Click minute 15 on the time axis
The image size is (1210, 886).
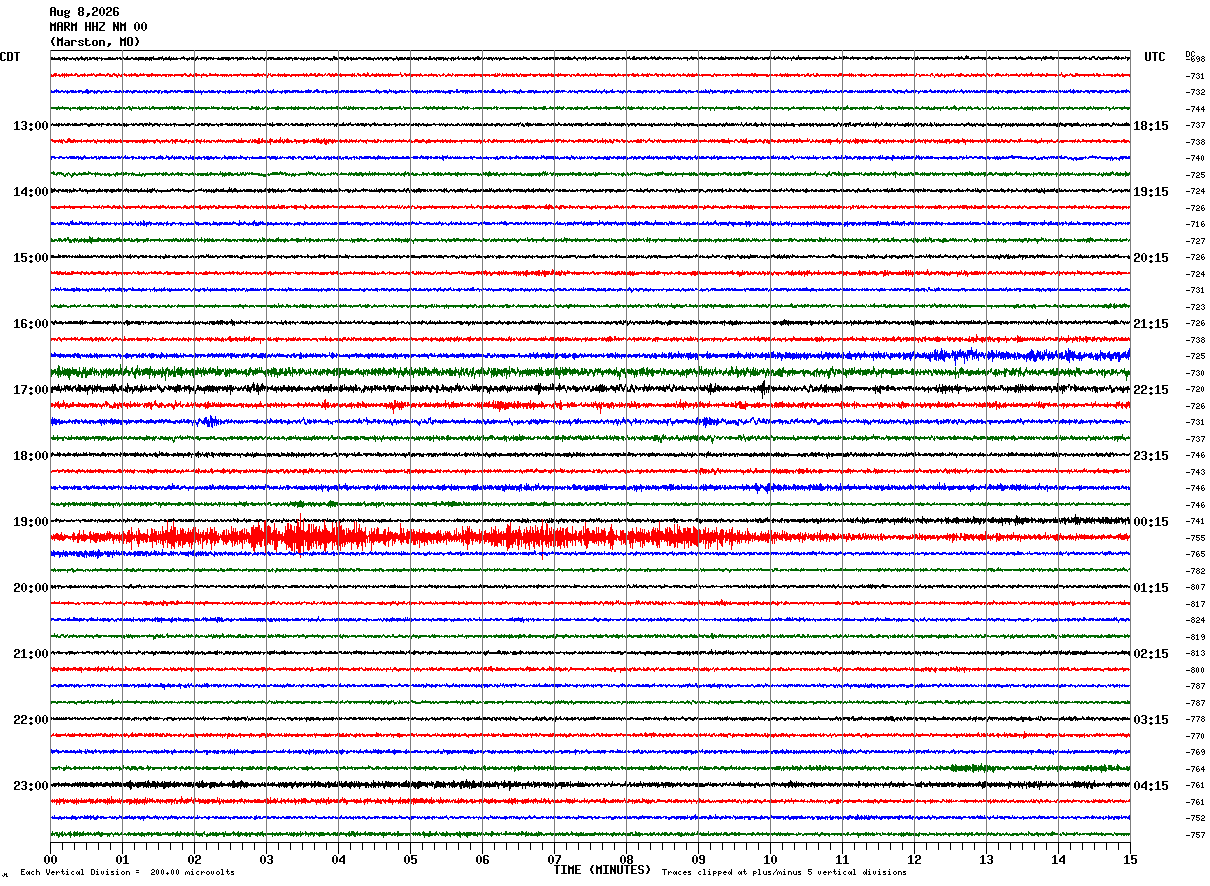[x=1130, y=859]
